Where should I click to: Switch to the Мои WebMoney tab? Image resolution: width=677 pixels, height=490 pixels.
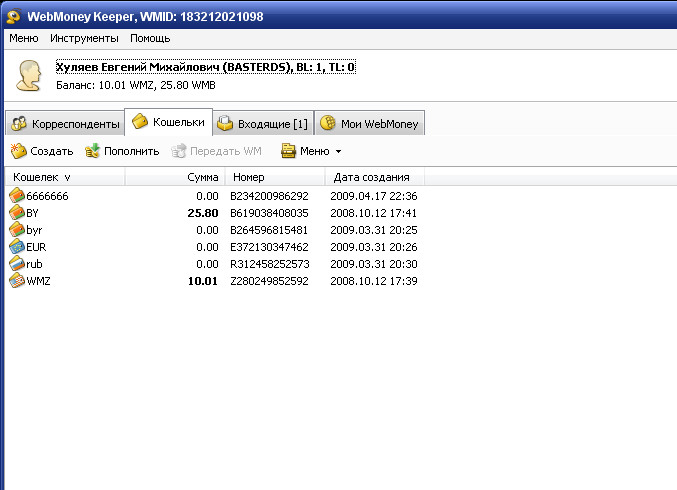click(x=370, y=123)
